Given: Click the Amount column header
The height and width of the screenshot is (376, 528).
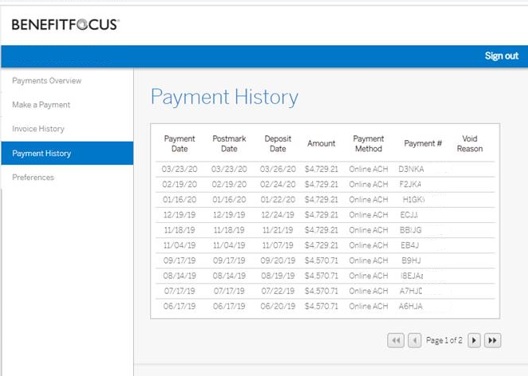Looking at the screenshot, I should tap(321, 143).
